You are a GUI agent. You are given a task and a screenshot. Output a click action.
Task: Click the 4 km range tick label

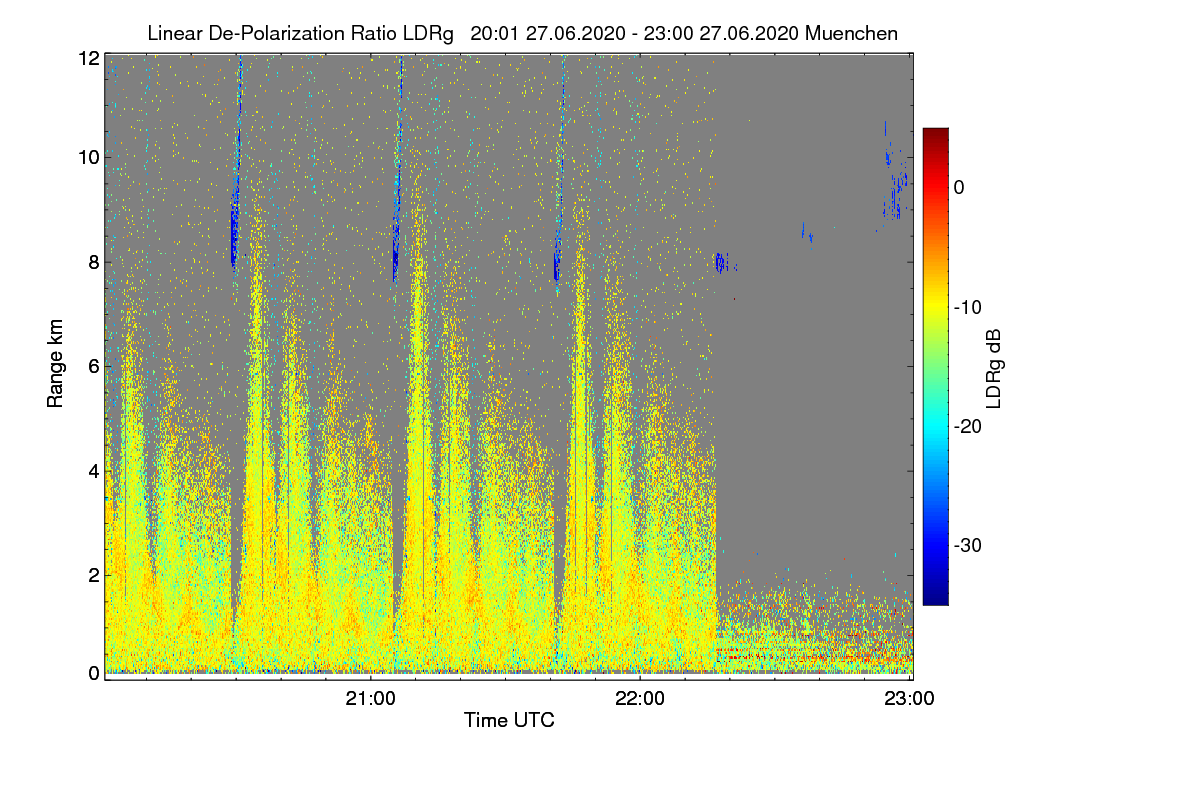coord(94,470)
